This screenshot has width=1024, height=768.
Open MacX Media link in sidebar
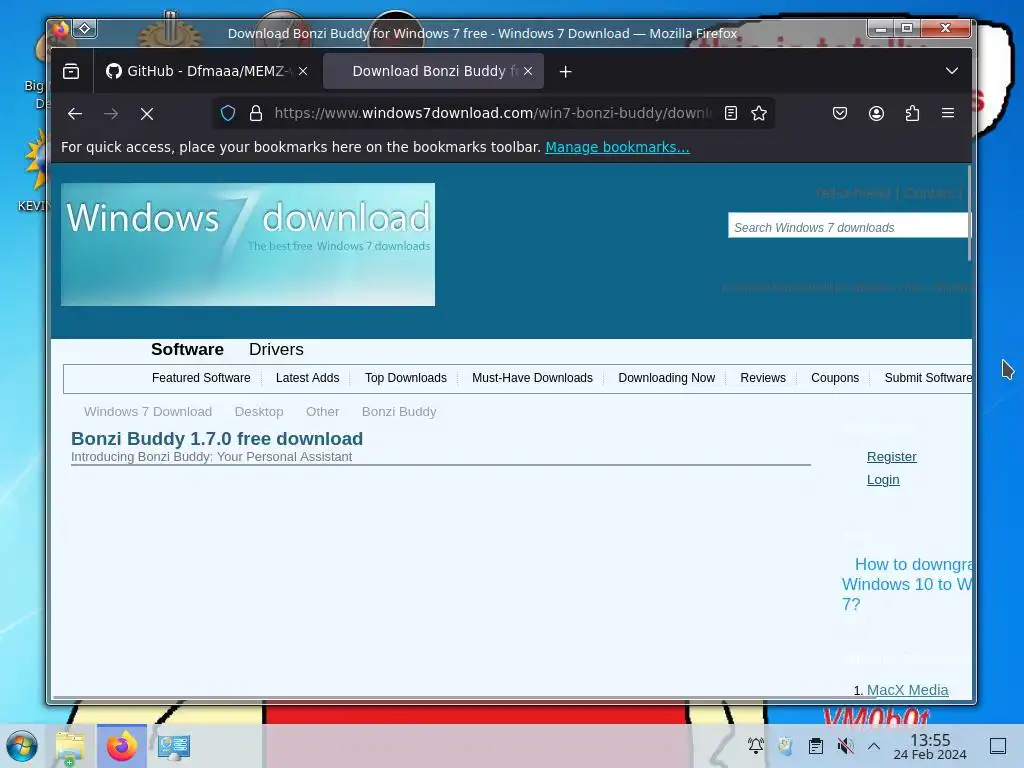[x=907, y=690]
